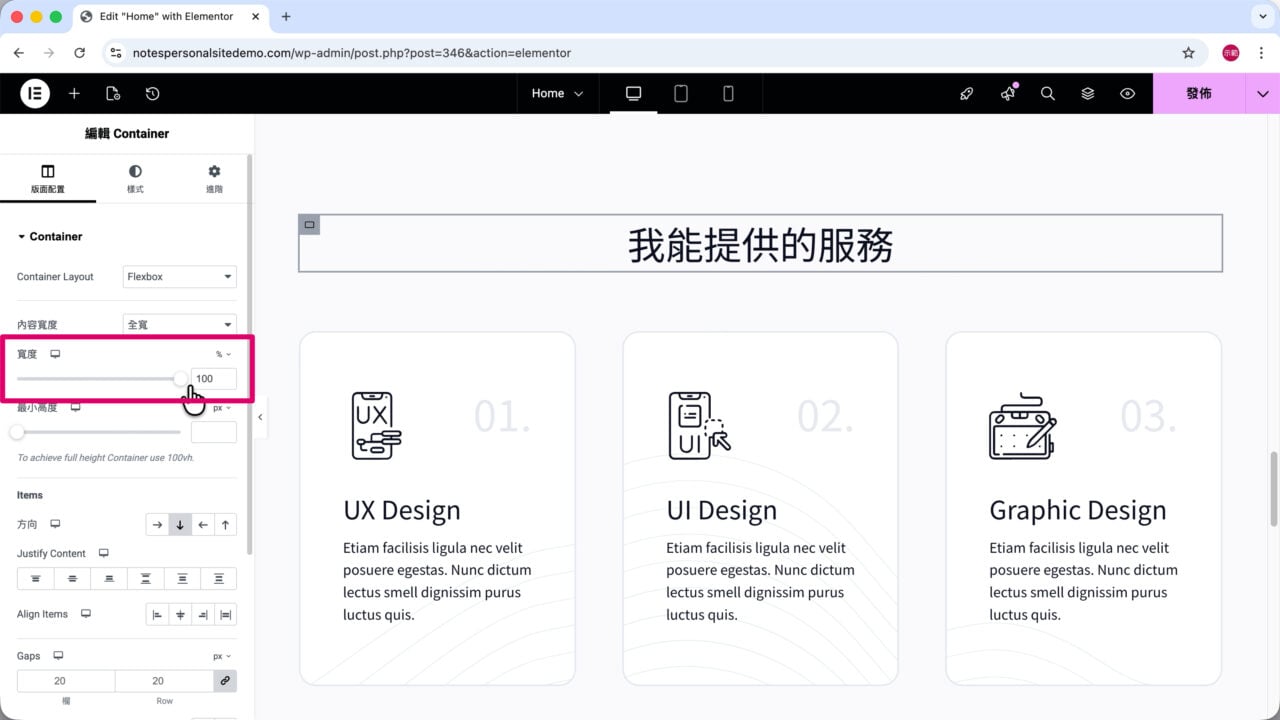The width and height of the screenshot is (1280, 720).
Task: Click the rocket launch icon
Action: tap(966, 93)
